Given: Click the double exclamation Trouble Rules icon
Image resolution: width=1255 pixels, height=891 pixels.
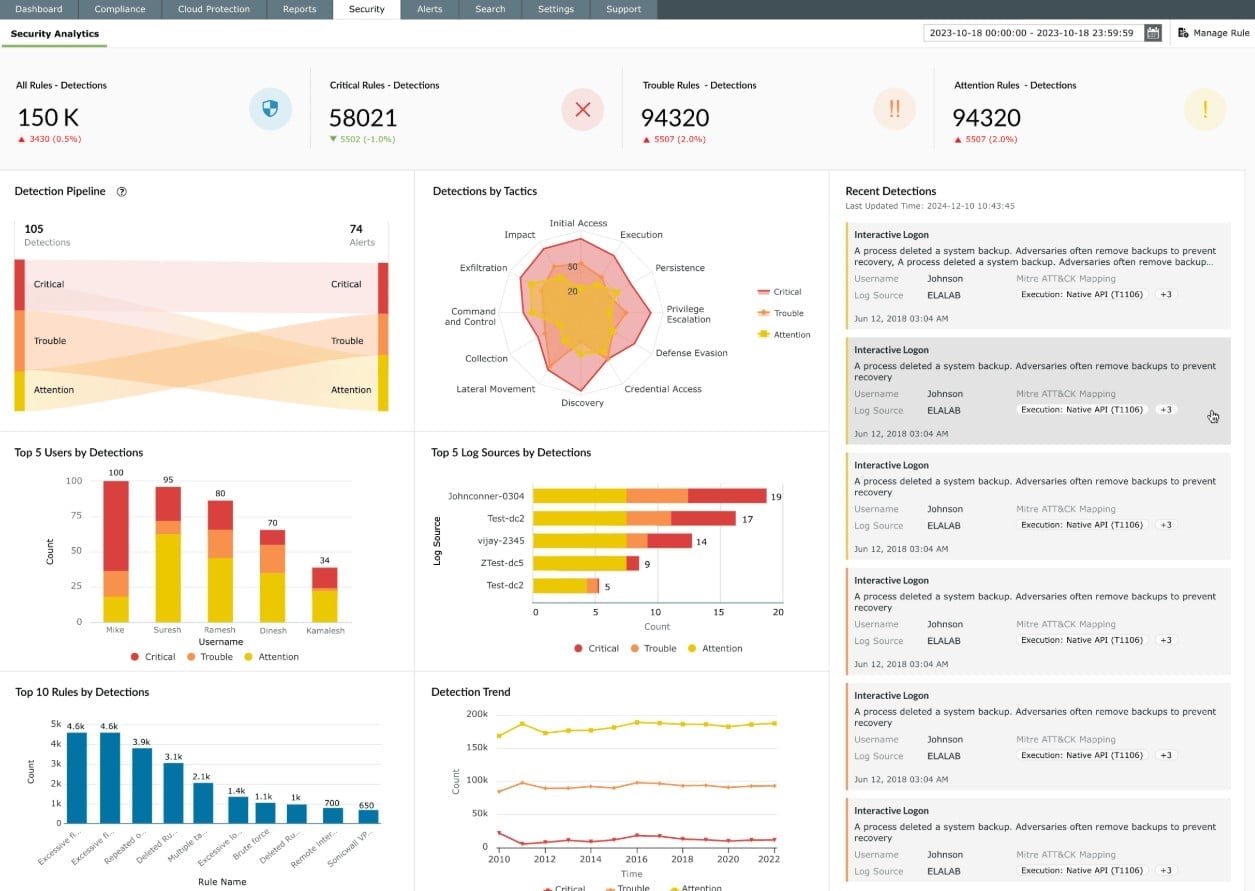Looking at the screenshot, I should 895,109.
